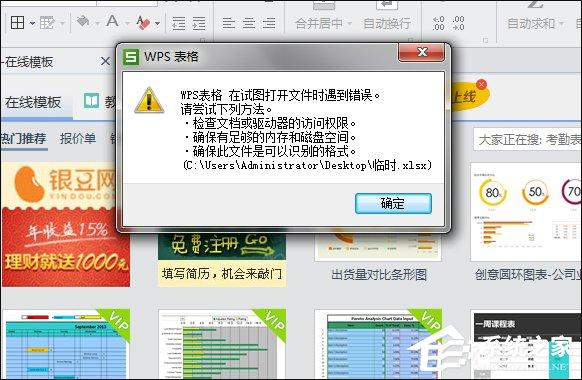Click the increase decimal places icon
The width and height of the screenshot is (582, 380).
438,23
